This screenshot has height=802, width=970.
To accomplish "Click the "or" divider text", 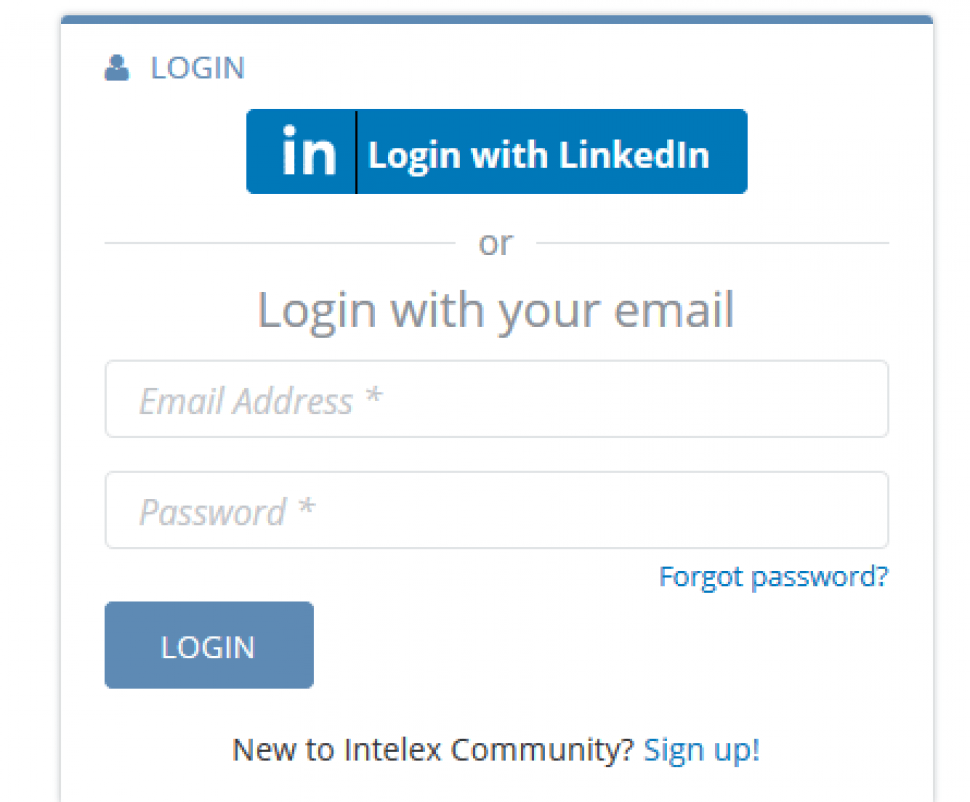I will (495, 243).
